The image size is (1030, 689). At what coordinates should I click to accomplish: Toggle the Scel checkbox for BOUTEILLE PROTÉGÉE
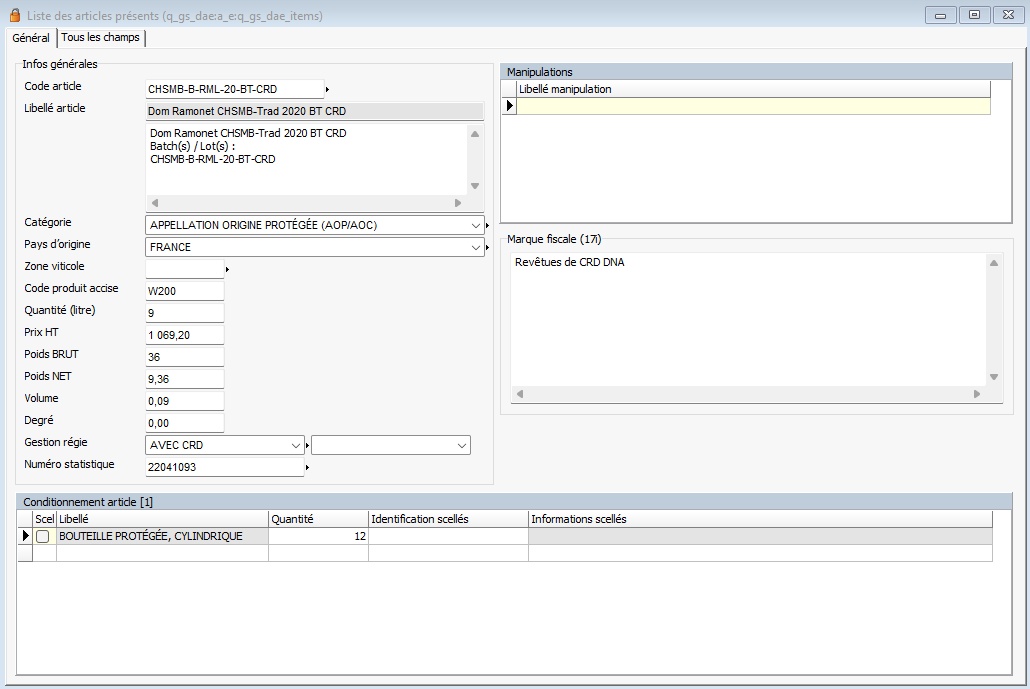coord(43,537)
